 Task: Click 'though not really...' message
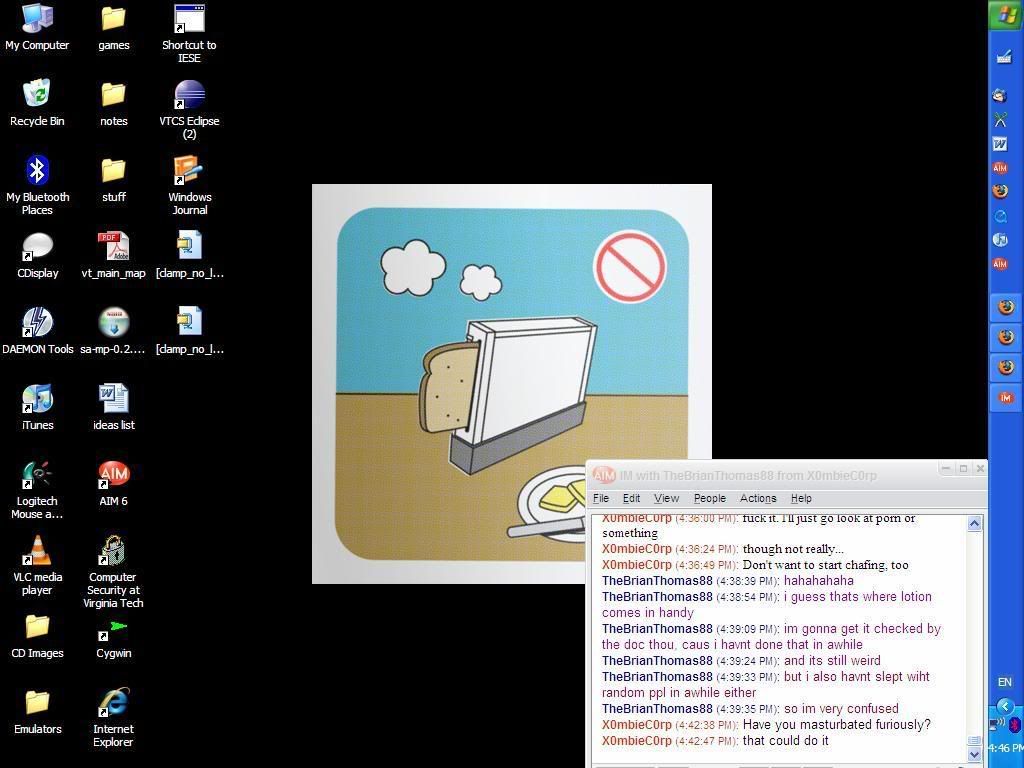click(793, 549)
